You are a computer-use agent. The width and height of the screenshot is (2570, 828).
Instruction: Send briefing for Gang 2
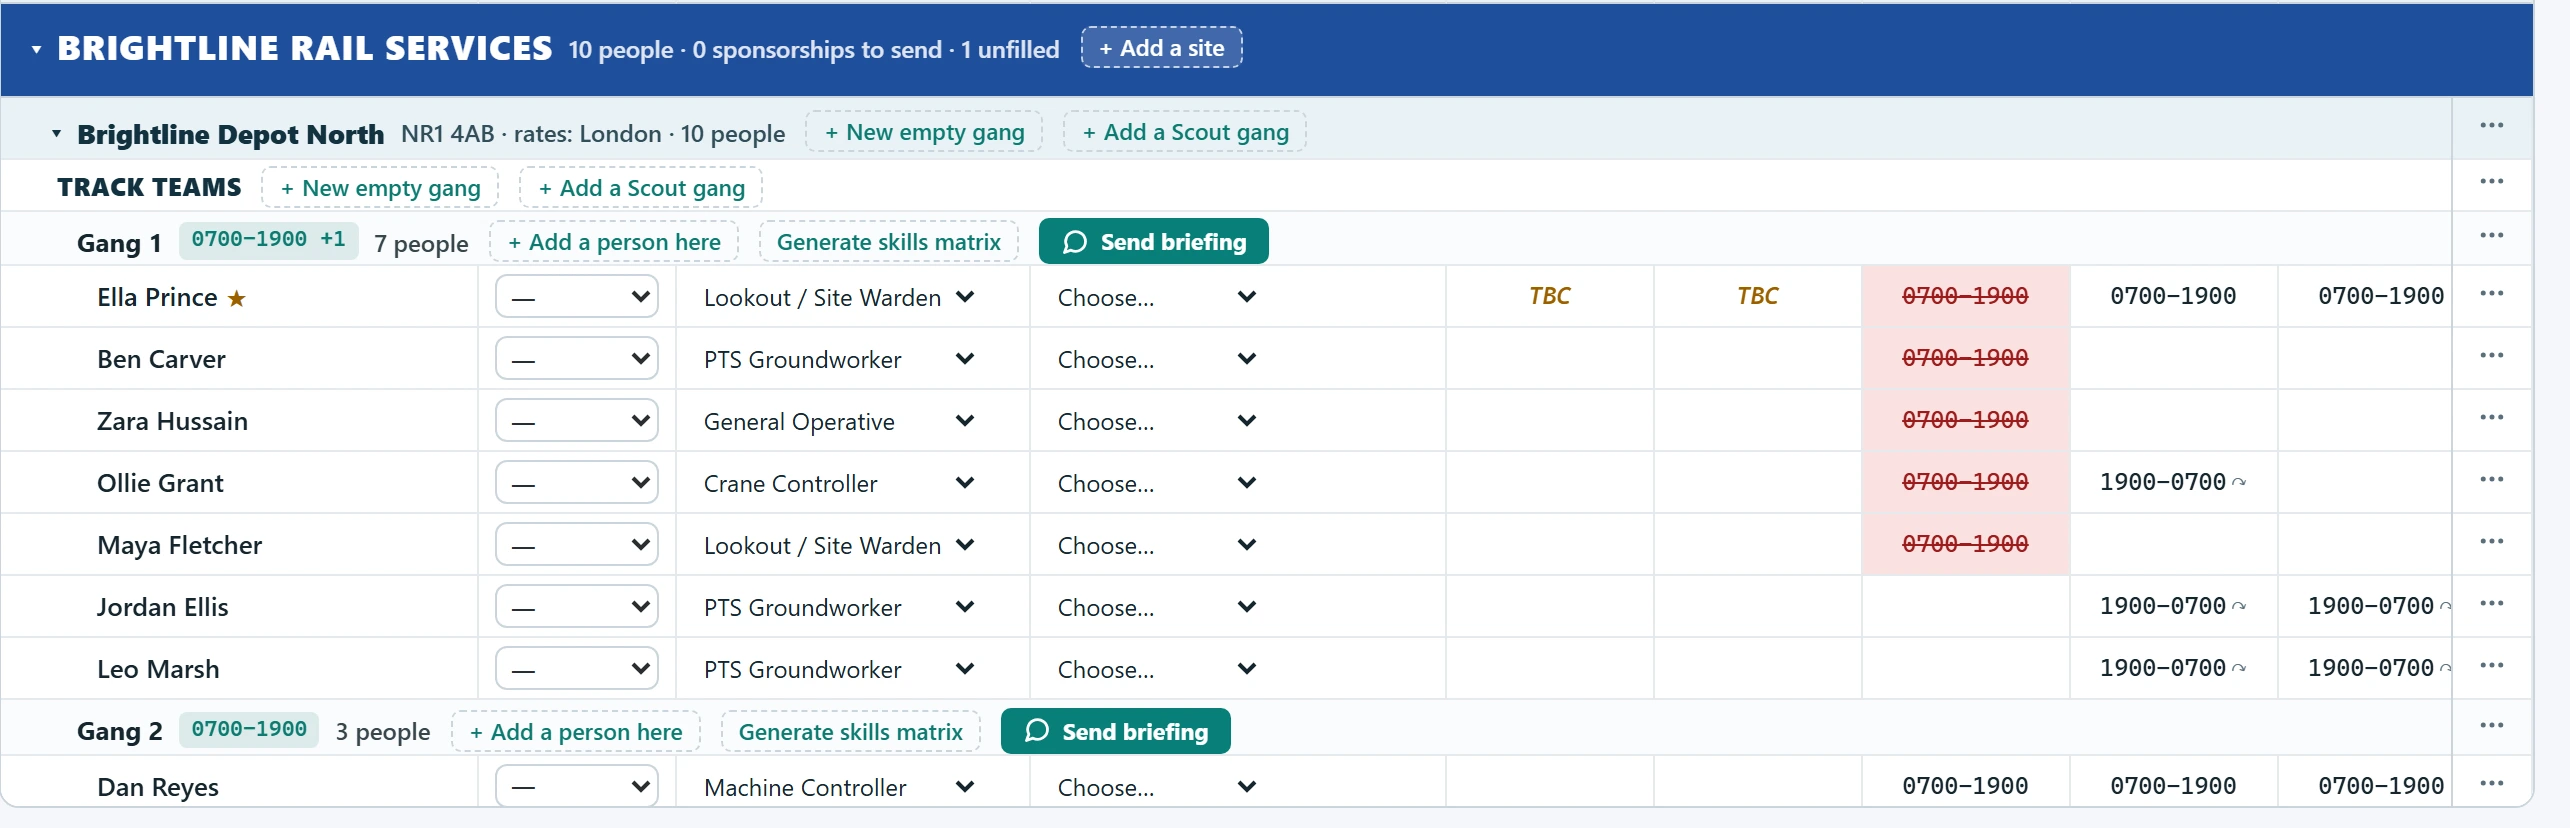(1116, 732)
